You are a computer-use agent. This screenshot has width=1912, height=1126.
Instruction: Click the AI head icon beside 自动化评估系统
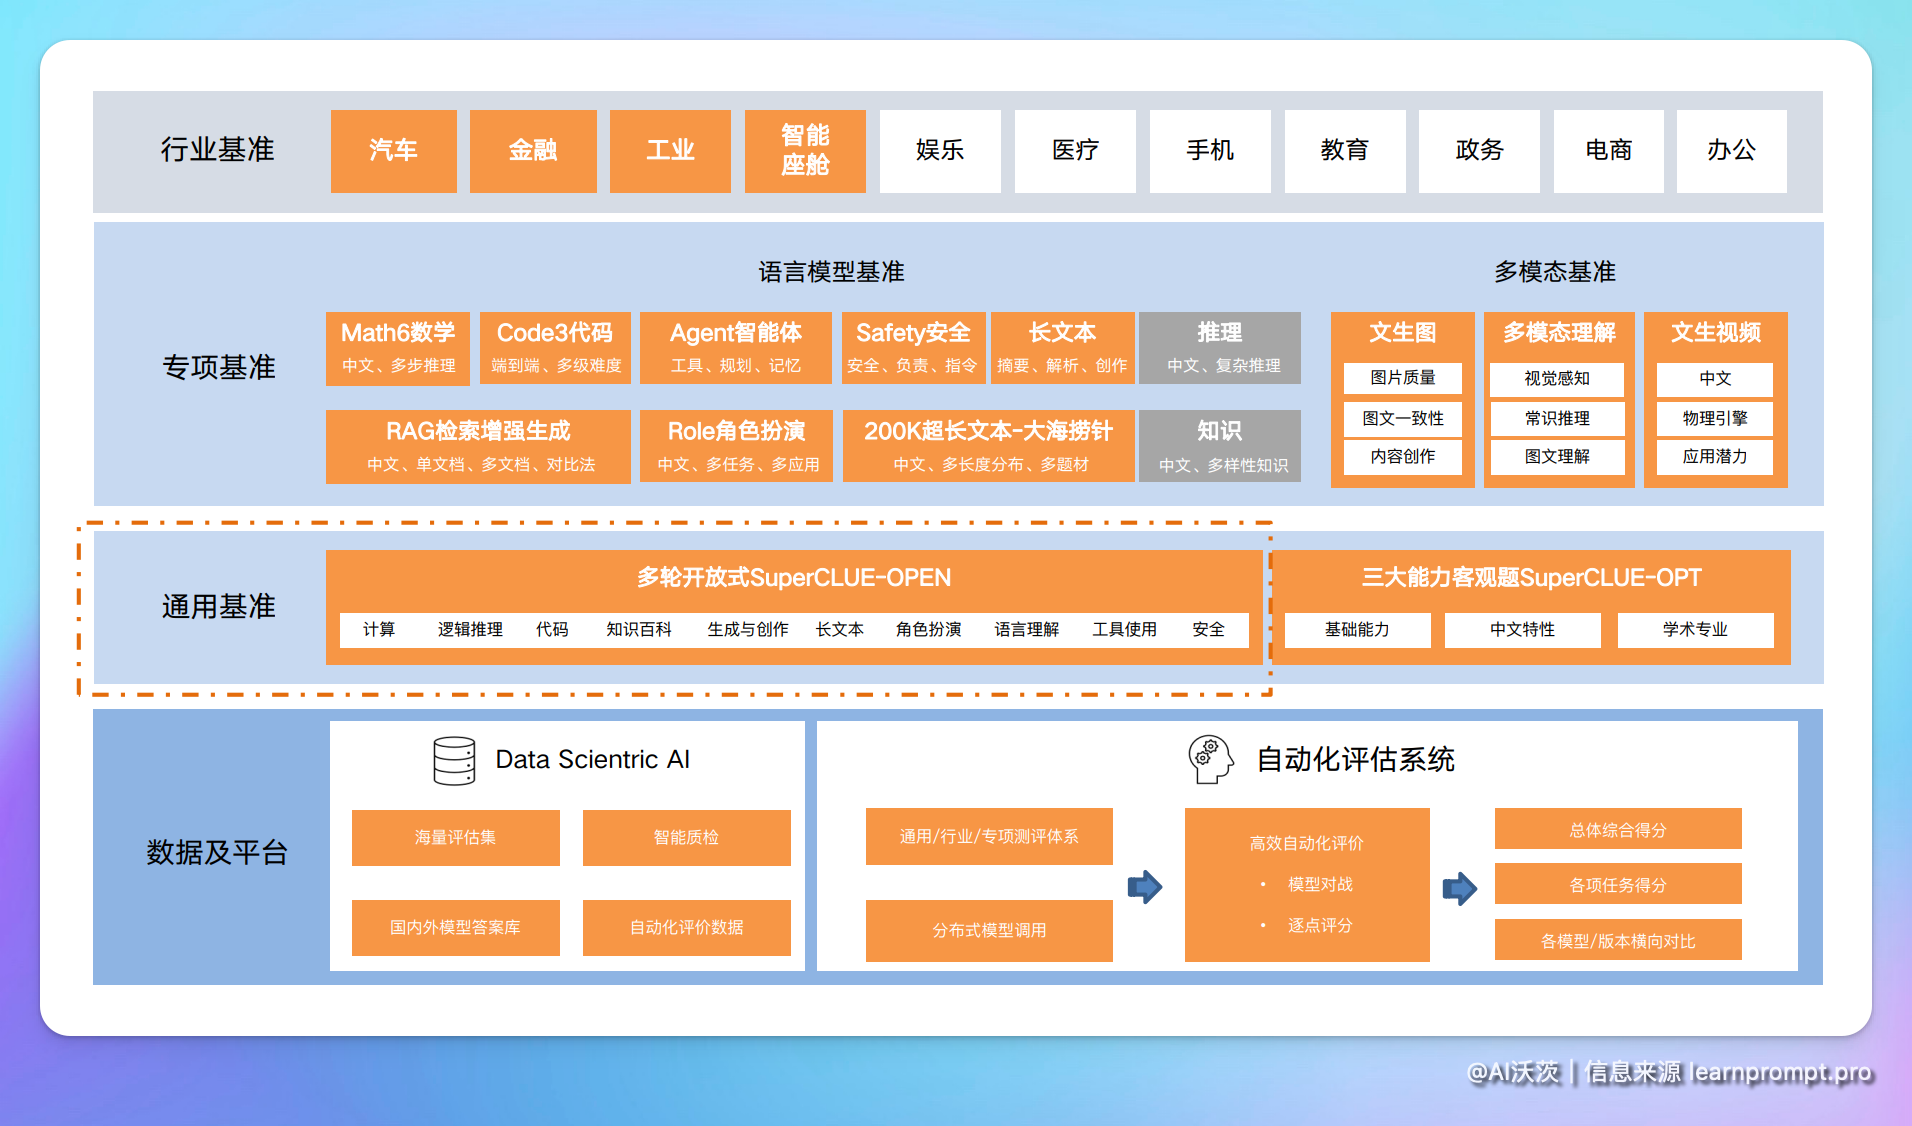(x=1211, y=760)
